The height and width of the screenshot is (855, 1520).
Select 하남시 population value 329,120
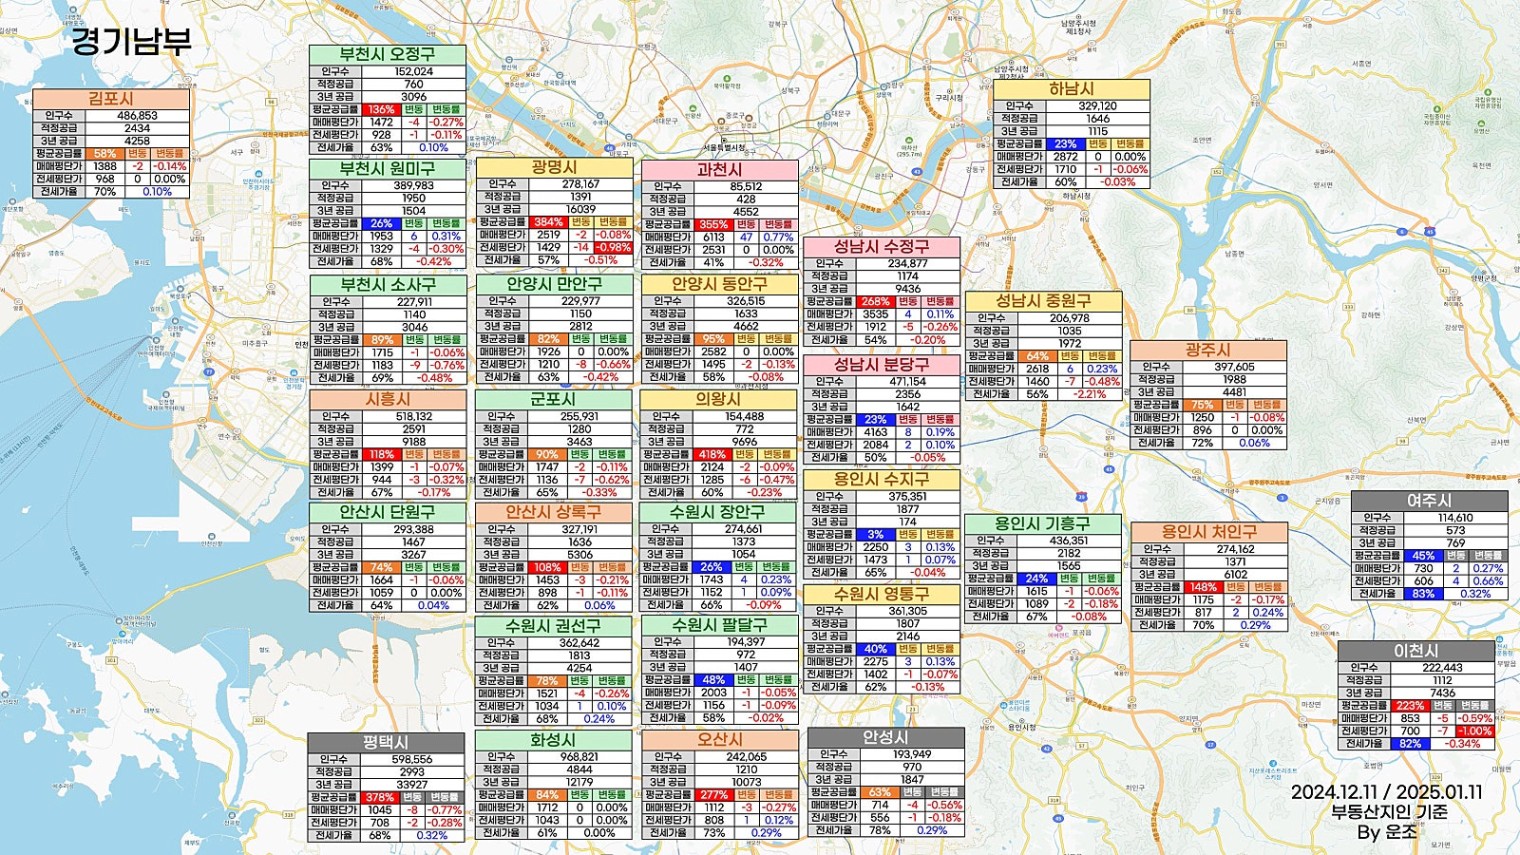[1097, 106]
